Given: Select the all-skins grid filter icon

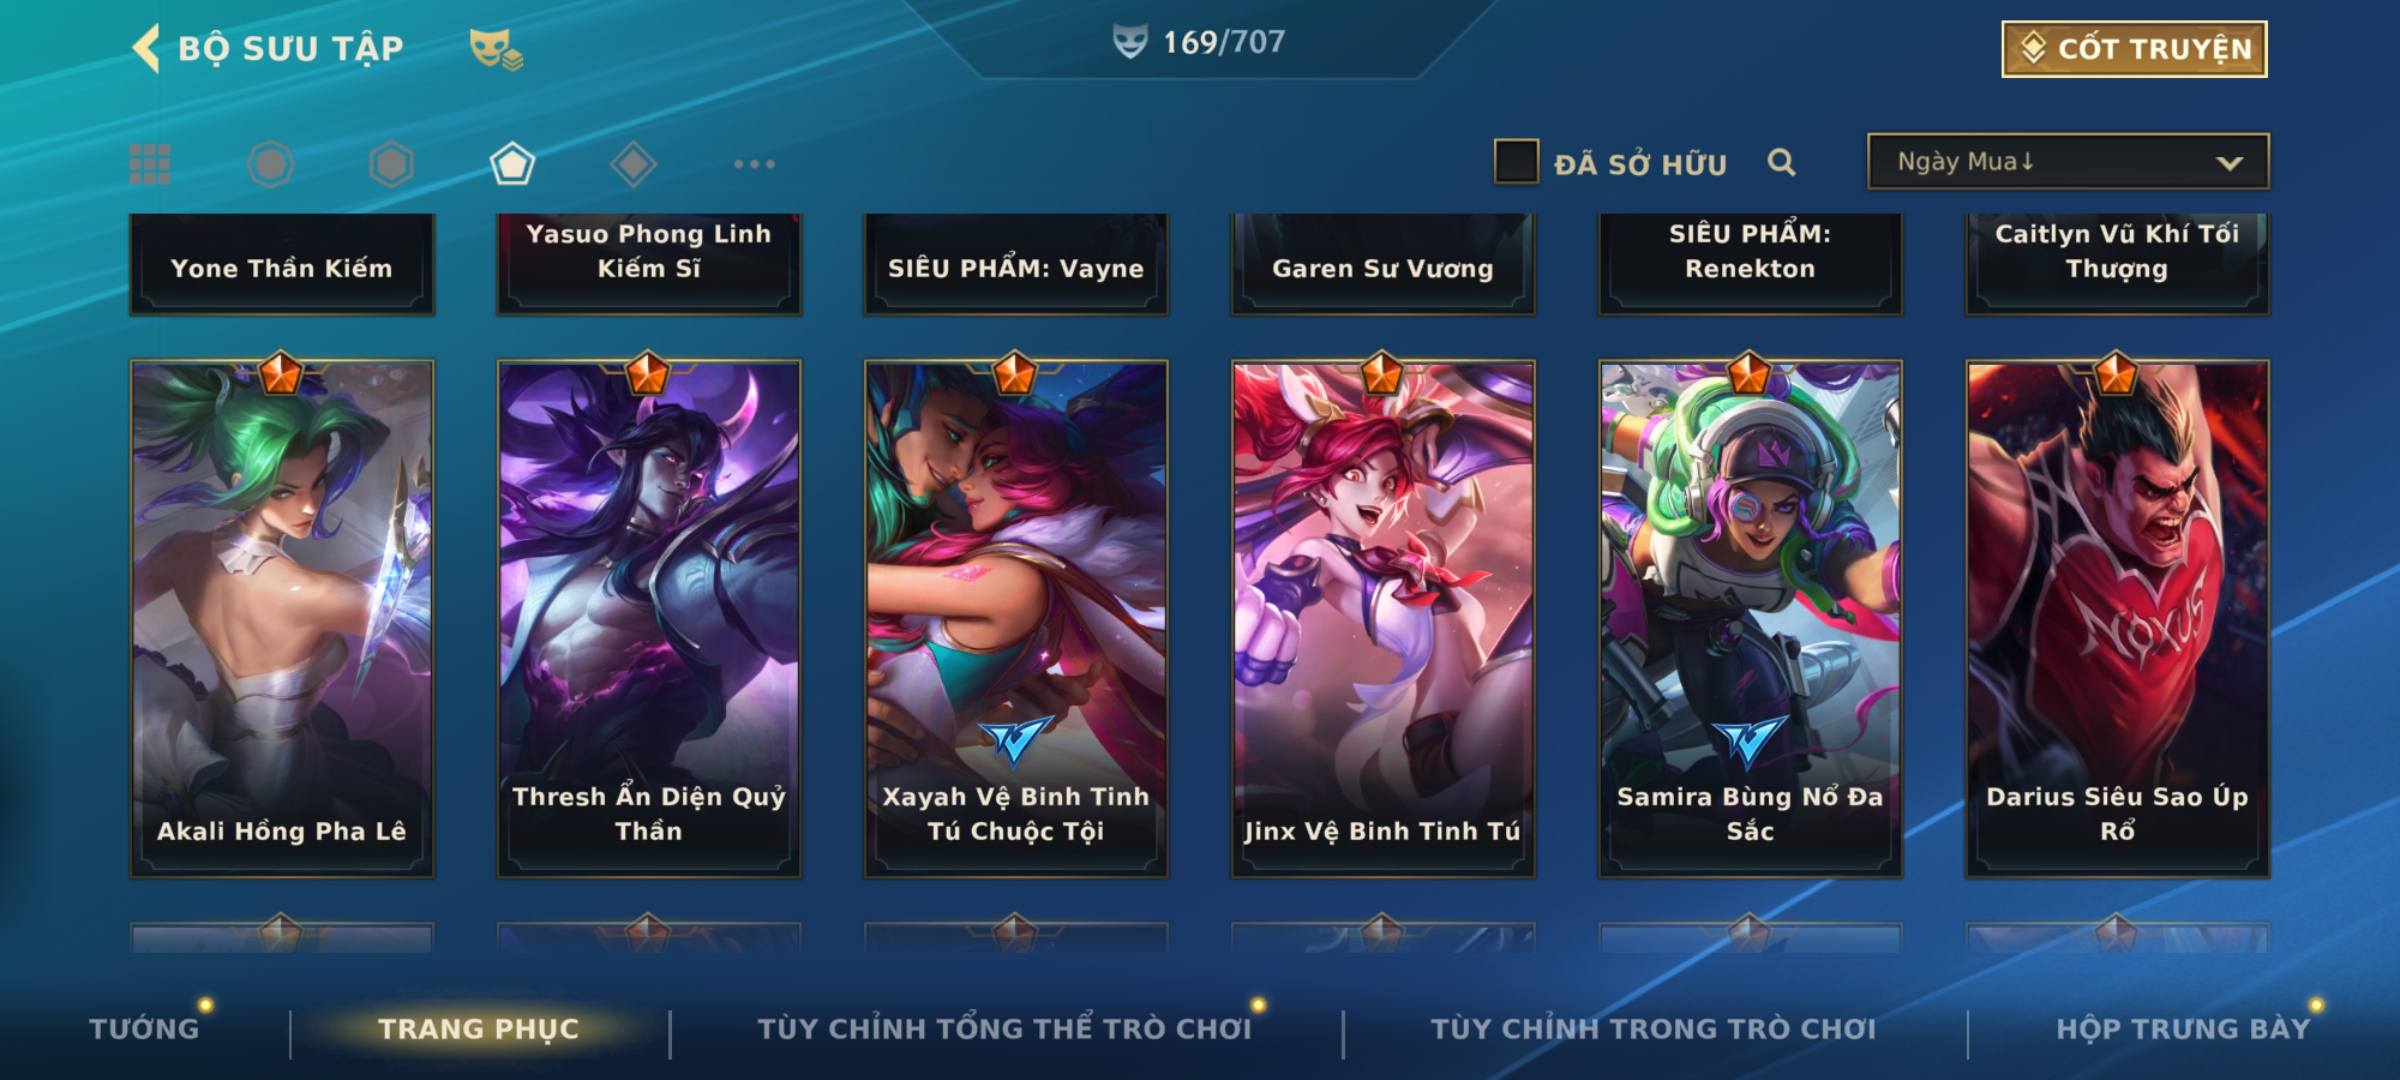Looking at the screenshot, I should click(x=150, y=164).
